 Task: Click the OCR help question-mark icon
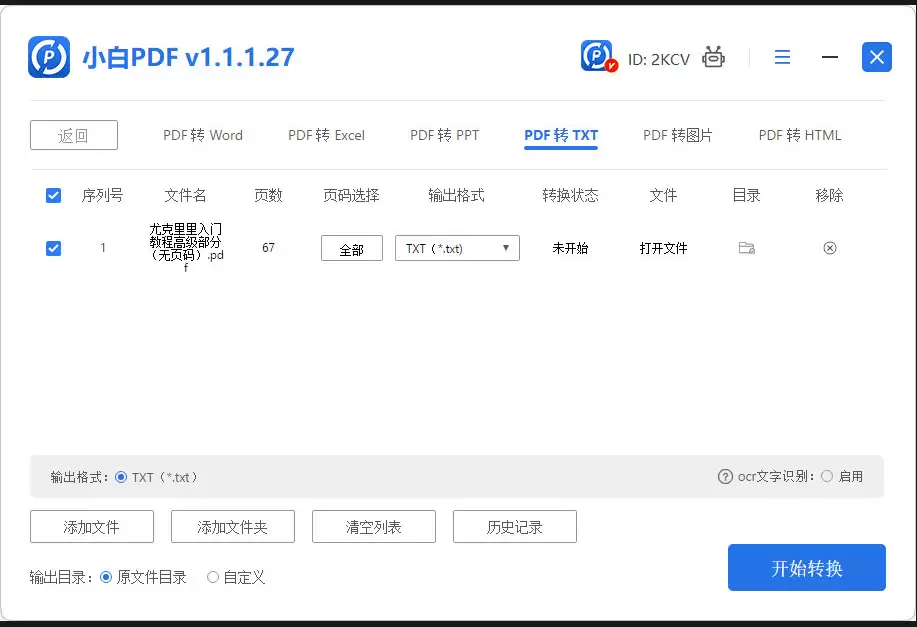pos(724,477)
